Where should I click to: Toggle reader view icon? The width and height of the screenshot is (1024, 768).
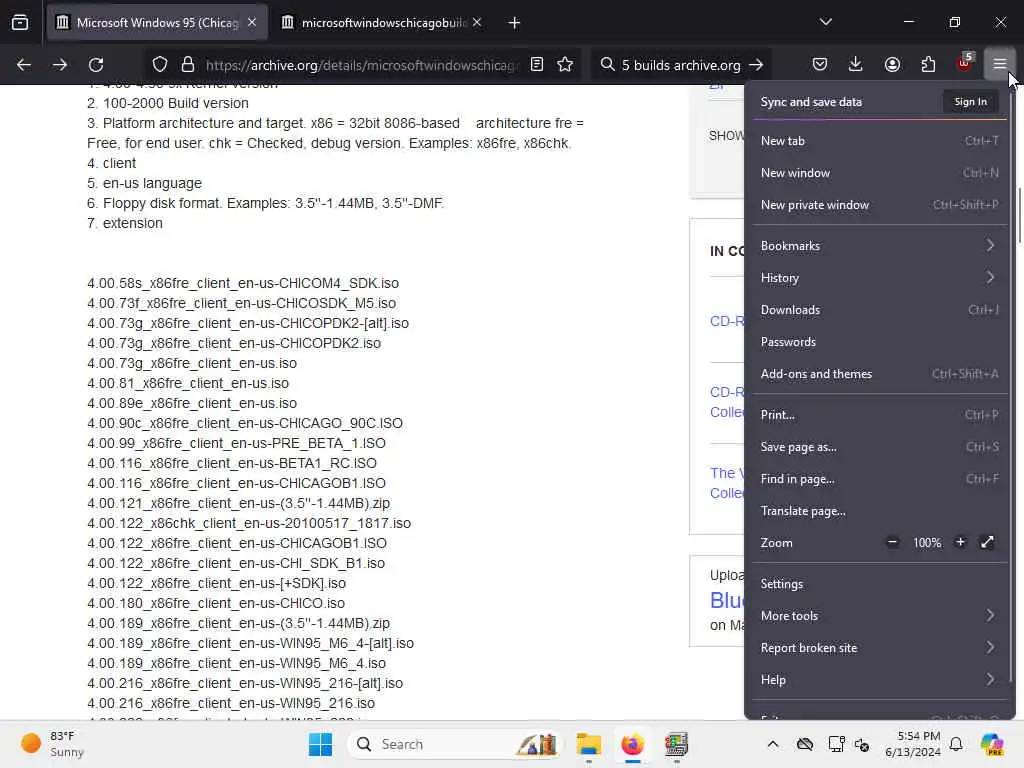coord(537,64)
